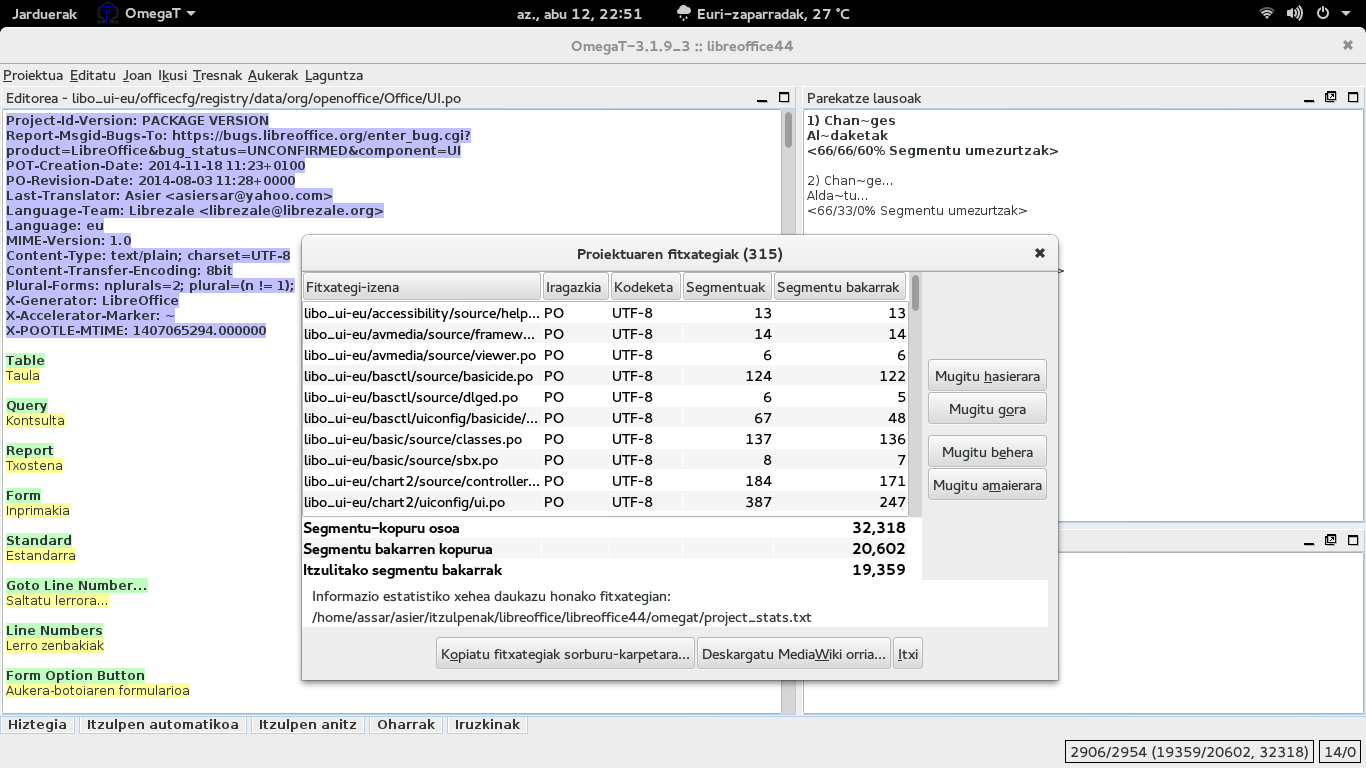
Task: Select libo_ui-eu/basctl/source/dlged.po row
Action: pos(606,397)
